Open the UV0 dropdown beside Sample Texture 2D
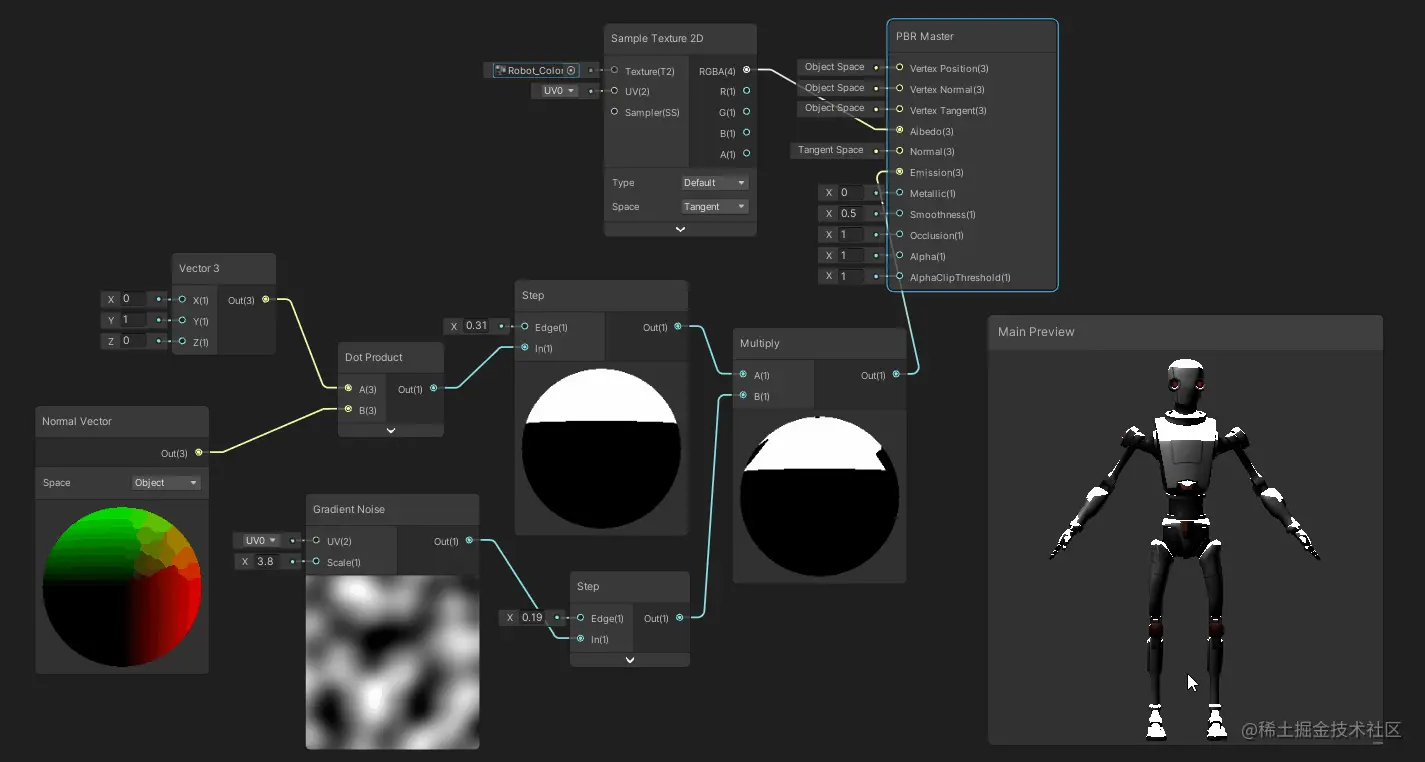 pos(558,91)
